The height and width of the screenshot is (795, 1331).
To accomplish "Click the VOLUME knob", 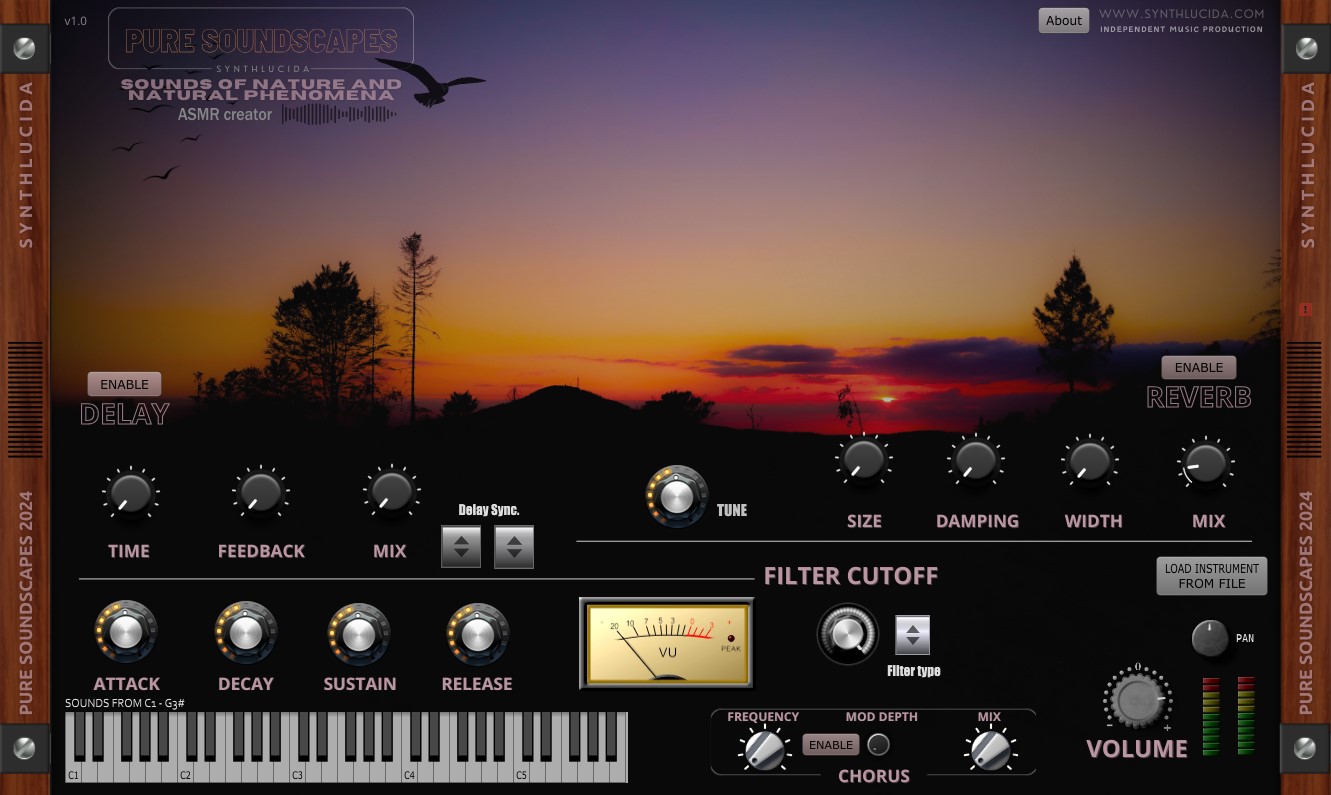I will [x=1137, y=700].
